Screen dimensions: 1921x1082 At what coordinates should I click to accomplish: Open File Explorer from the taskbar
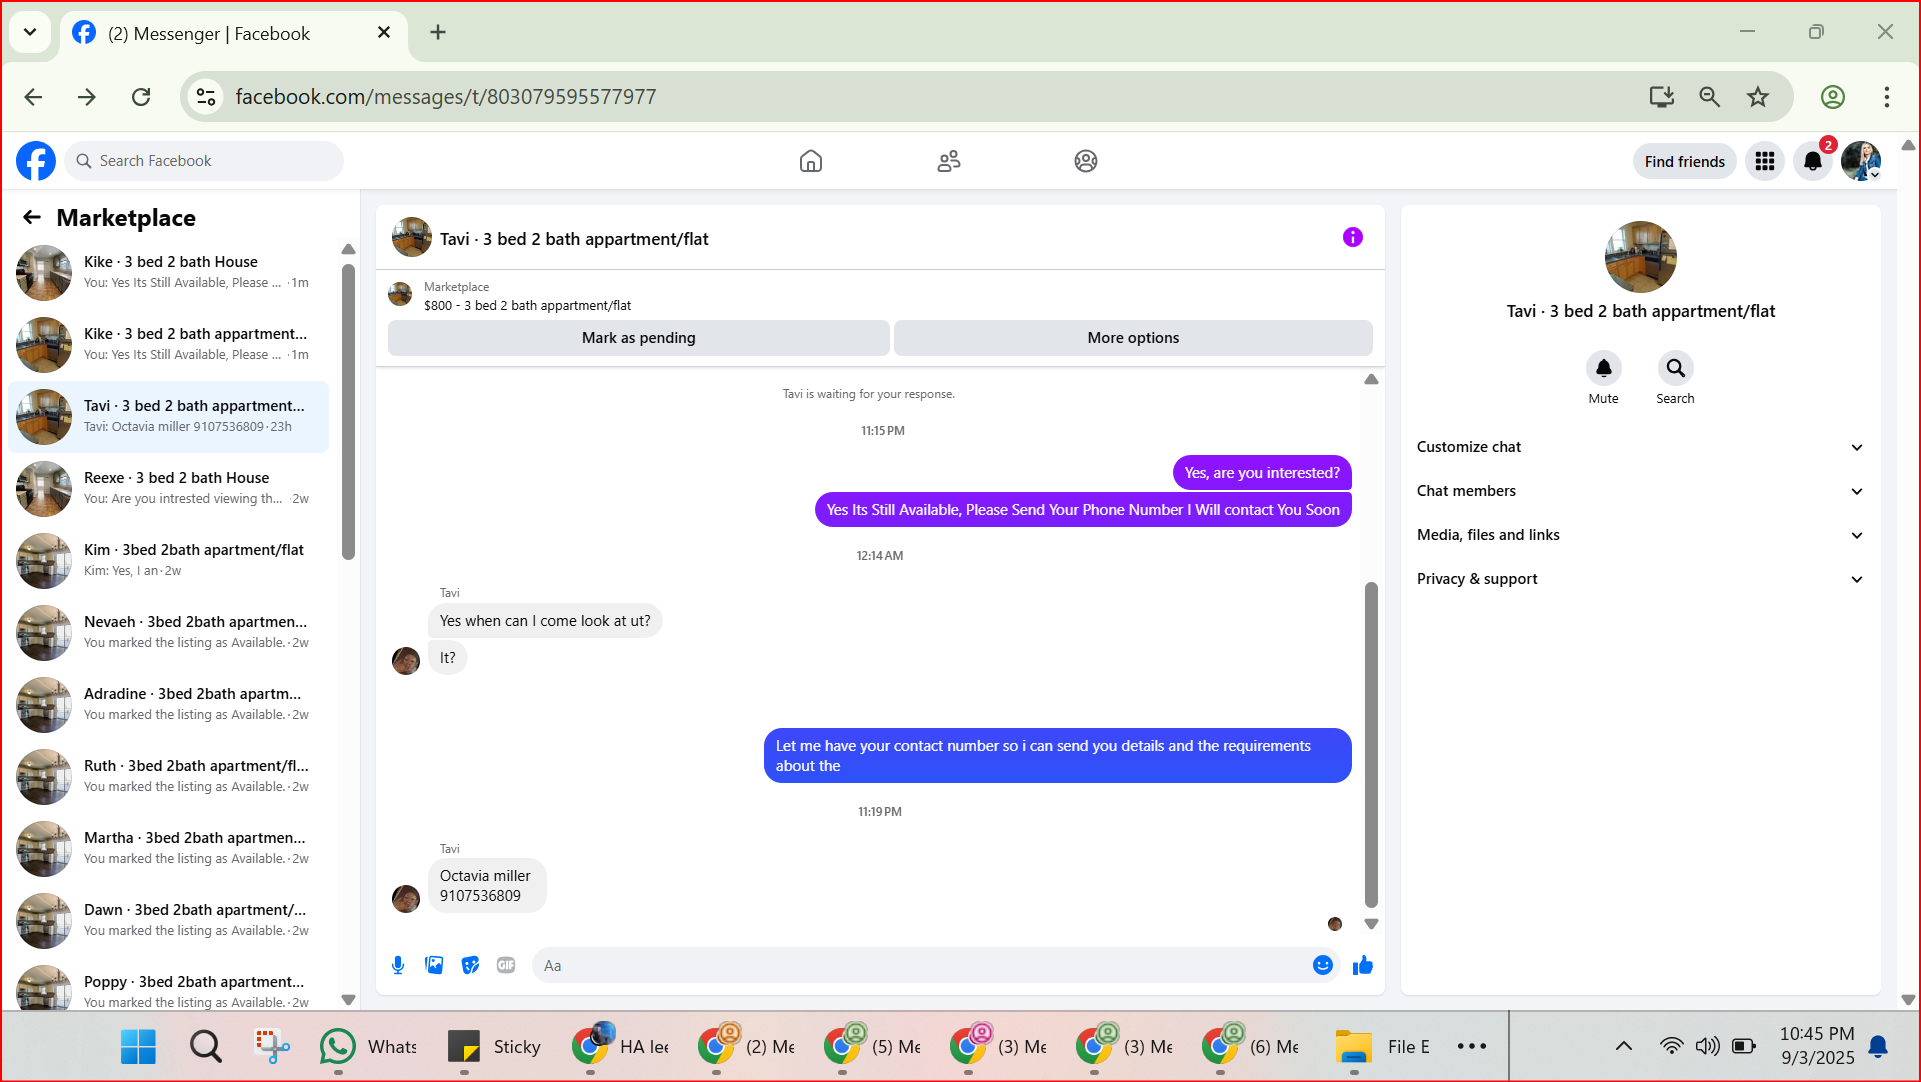[x=1384, y=1047]
